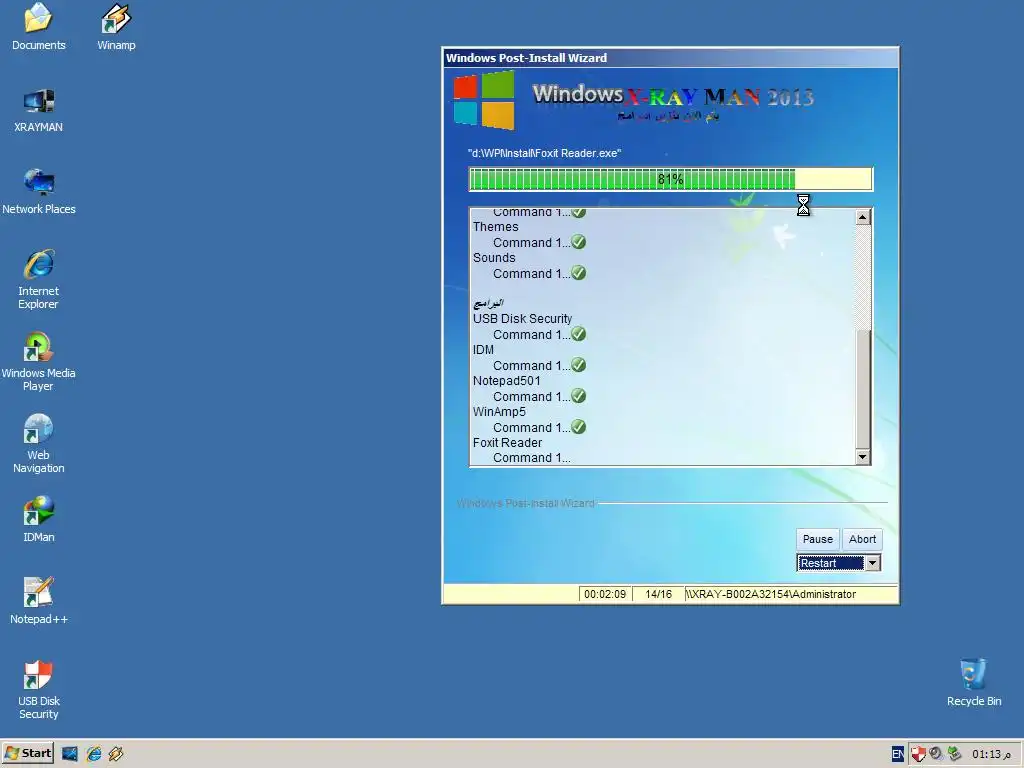This screenshot has height=768, width=1024.
Task: Click the green checkmark under USB Disk Security
Action: (x=579, y=334)
